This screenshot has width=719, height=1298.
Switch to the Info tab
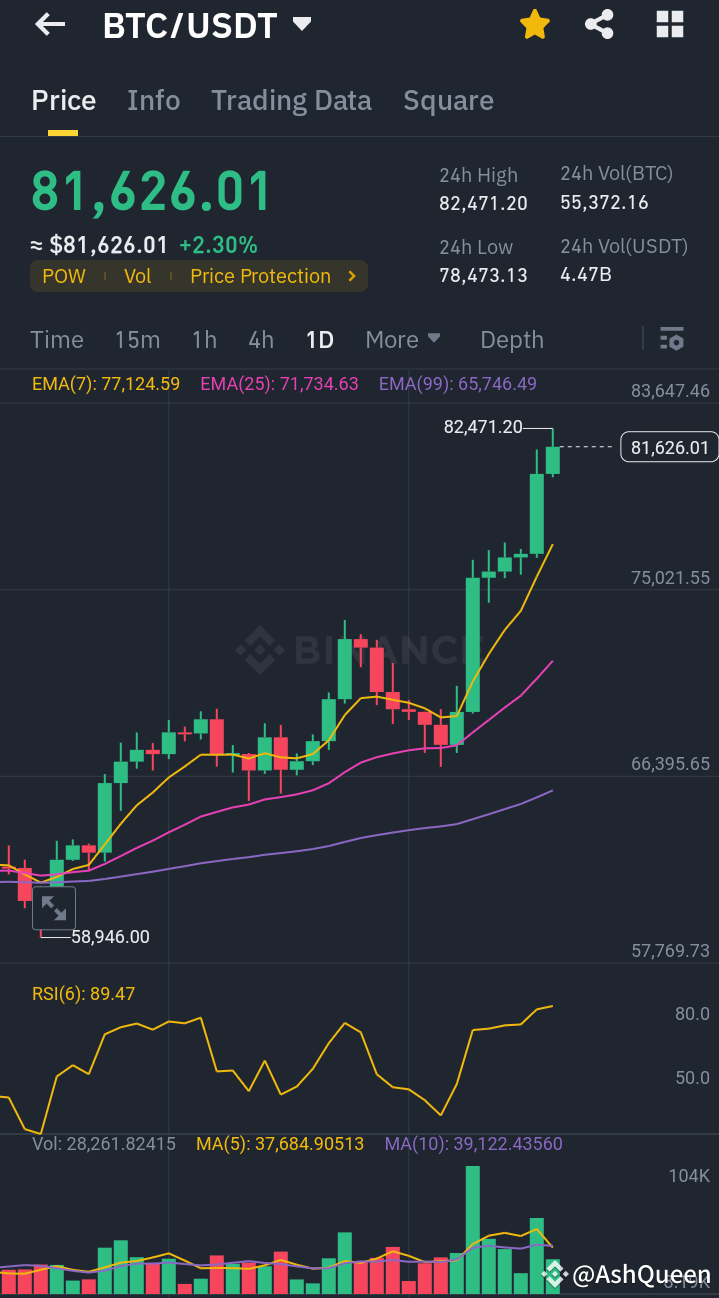[153, 100]
